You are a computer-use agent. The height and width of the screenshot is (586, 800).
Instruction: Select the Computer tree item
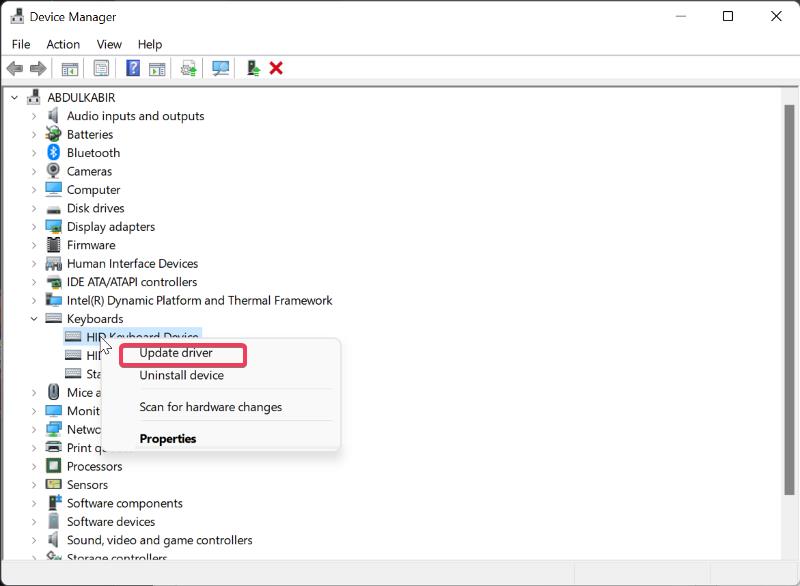[x=93, y=189]
